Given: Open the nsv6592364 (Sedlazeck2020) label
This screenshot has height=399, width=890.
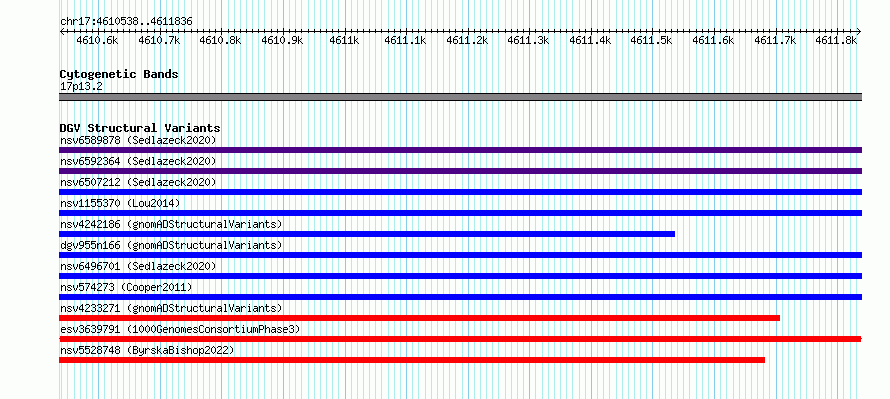Looking at the screenshot, I should [138, 161].
